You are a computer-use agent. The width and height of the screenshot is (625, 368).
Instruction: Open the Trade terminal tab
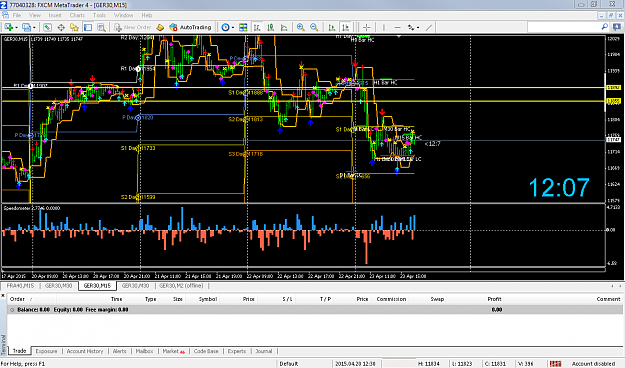(x=20, y=351)
